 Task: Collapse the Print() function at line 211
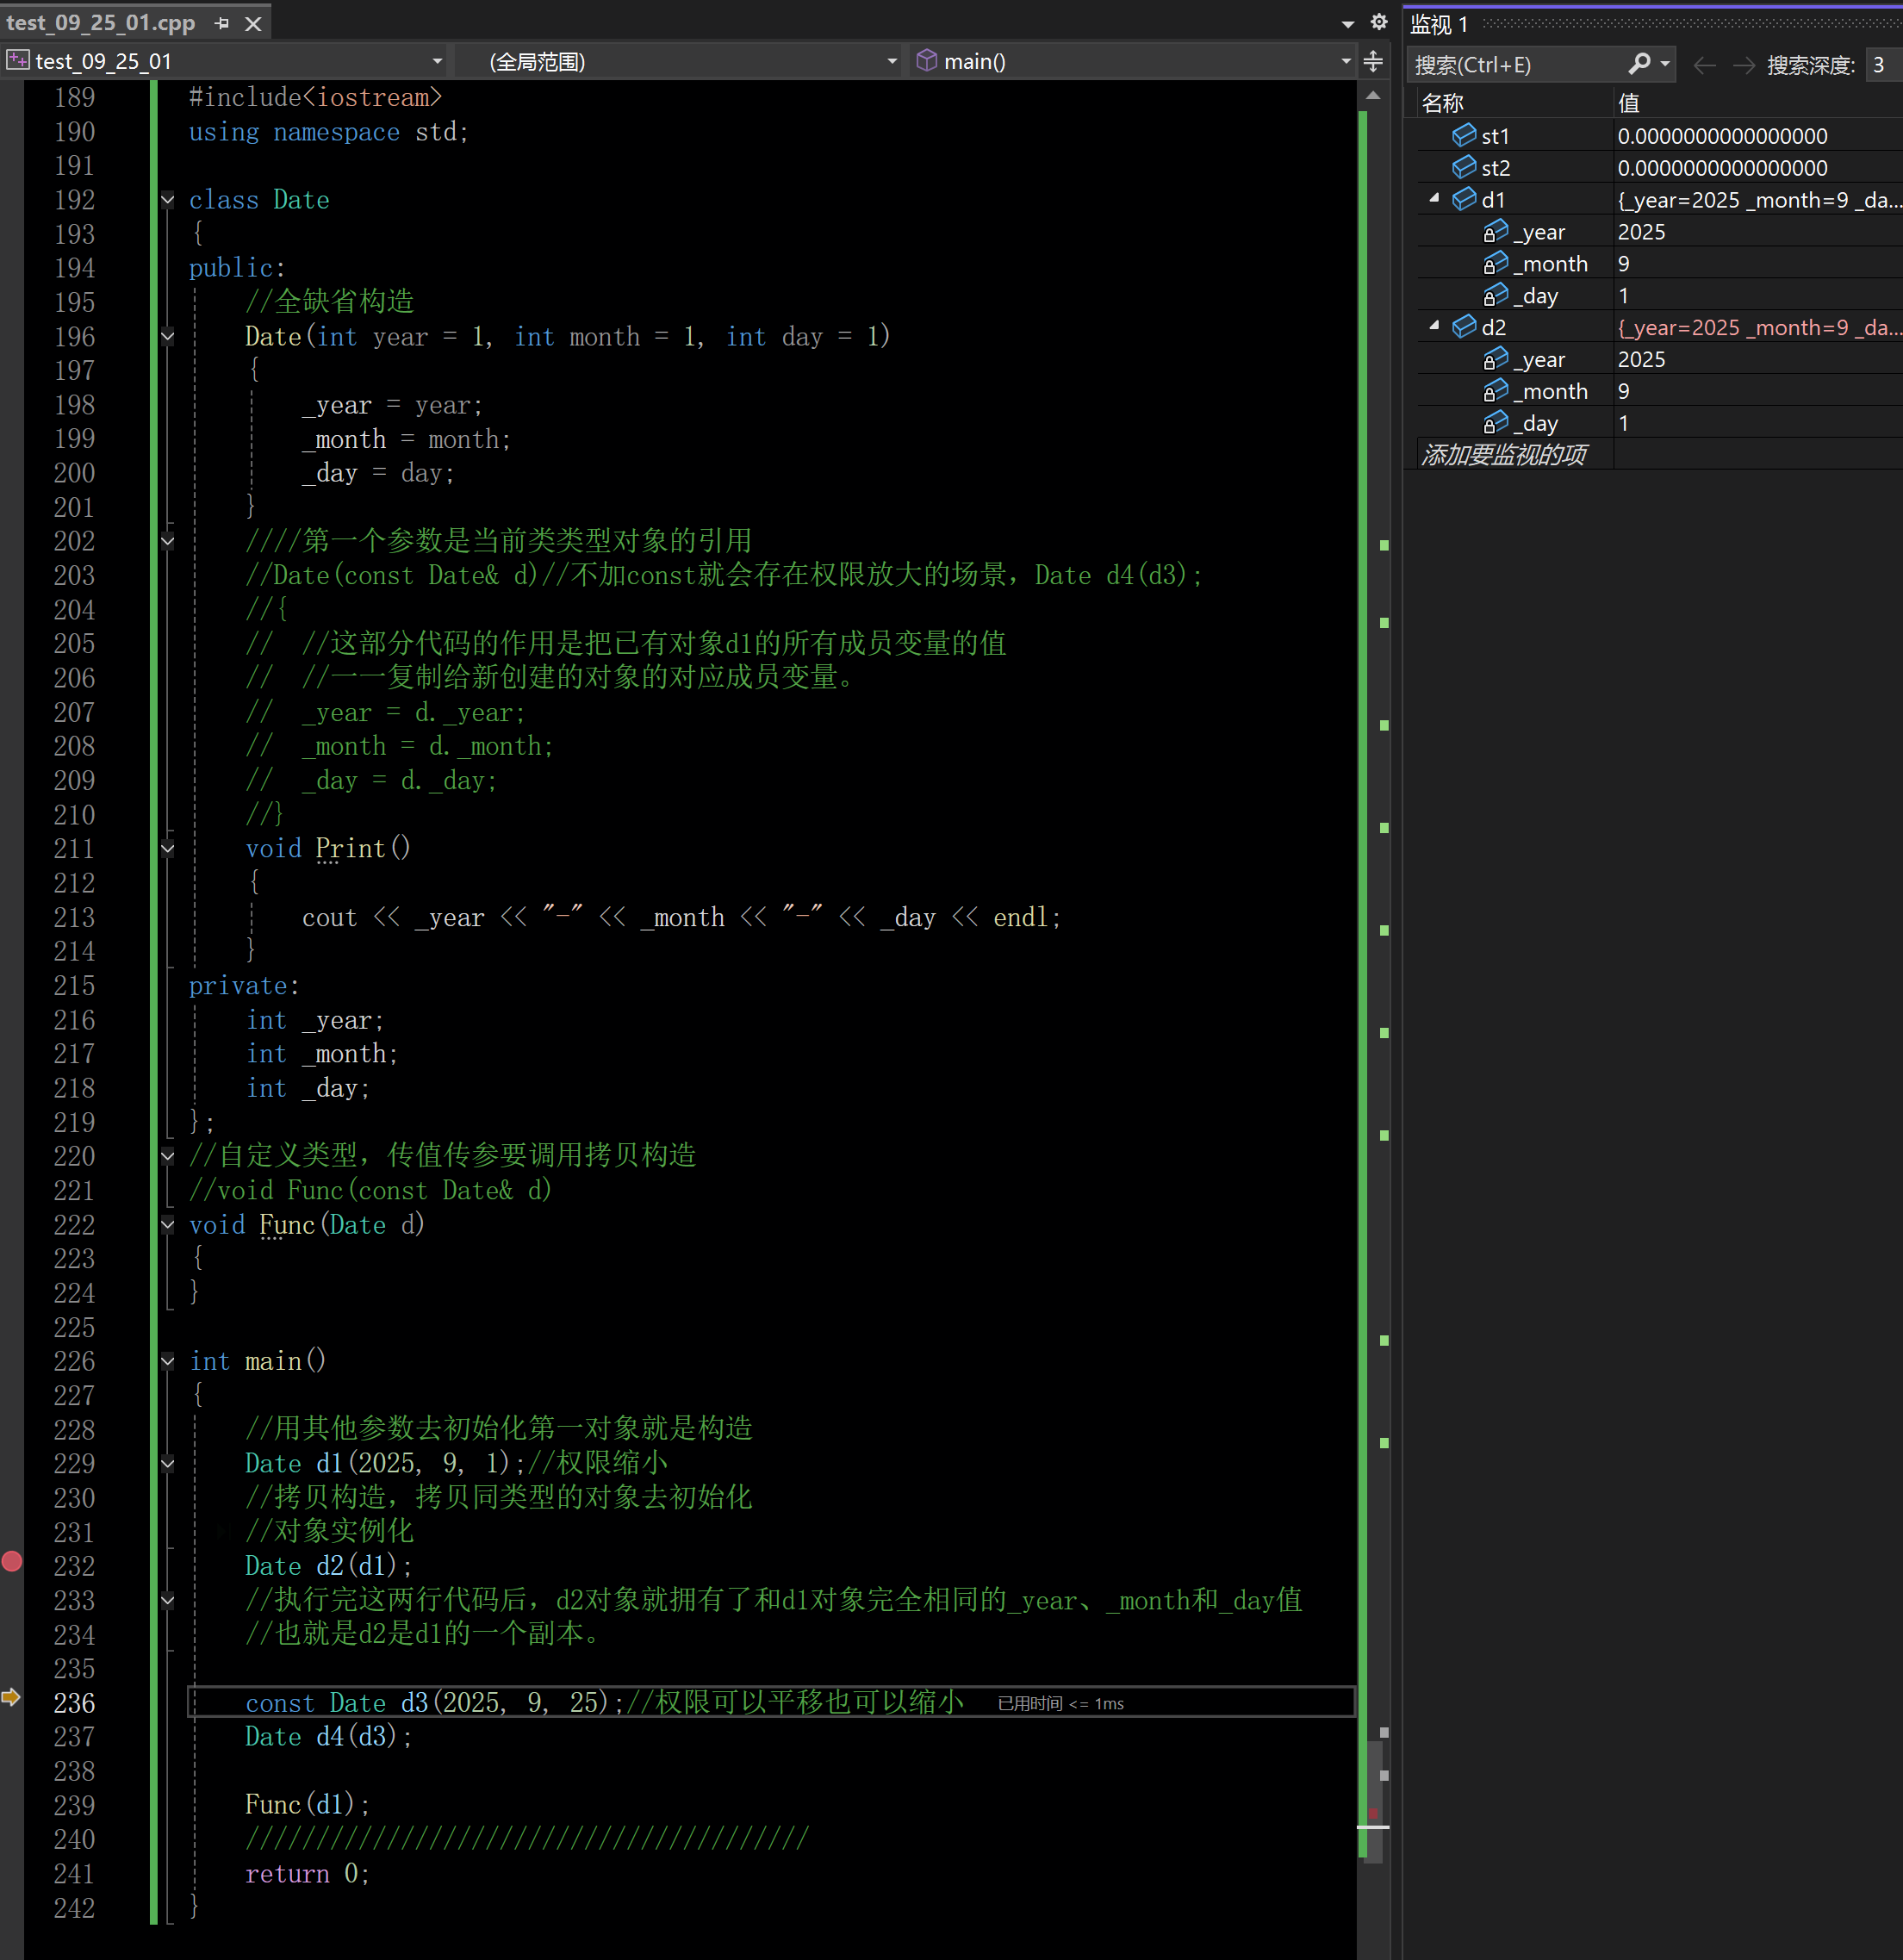tap(168, 849)
